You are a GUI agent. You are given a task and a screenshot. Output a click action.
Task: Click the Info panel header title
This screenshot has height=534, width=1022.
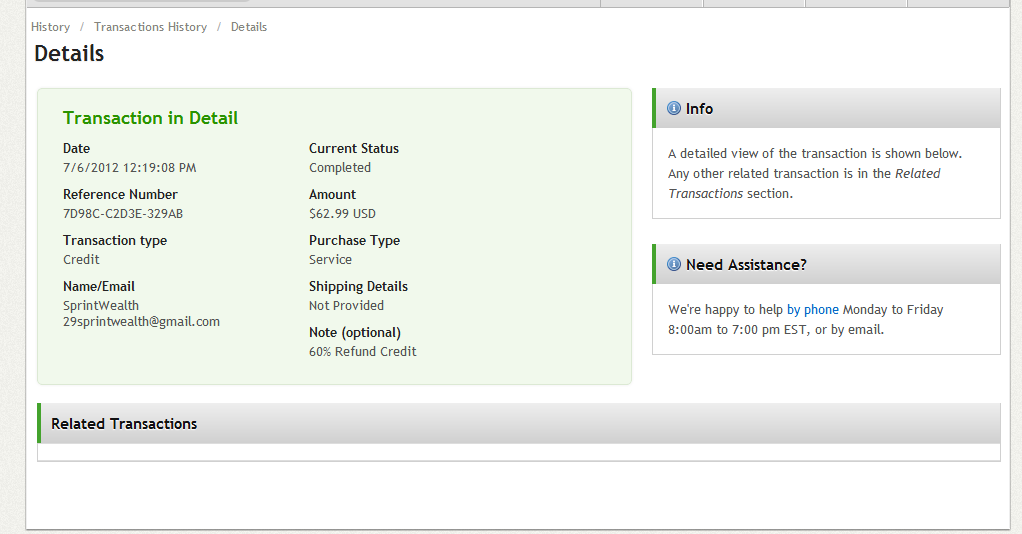[699, 109]
